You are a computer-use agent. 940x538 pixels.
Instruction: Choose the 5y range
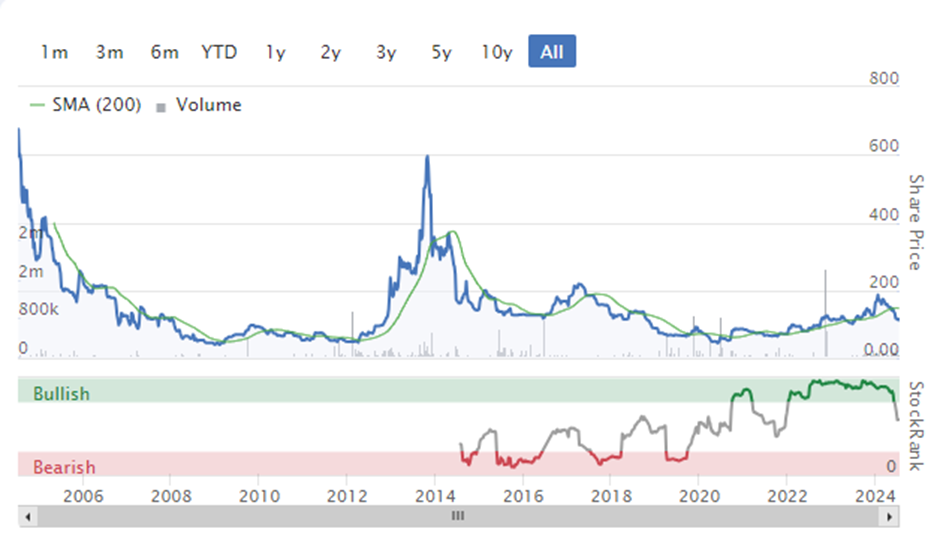coord(441,52)
